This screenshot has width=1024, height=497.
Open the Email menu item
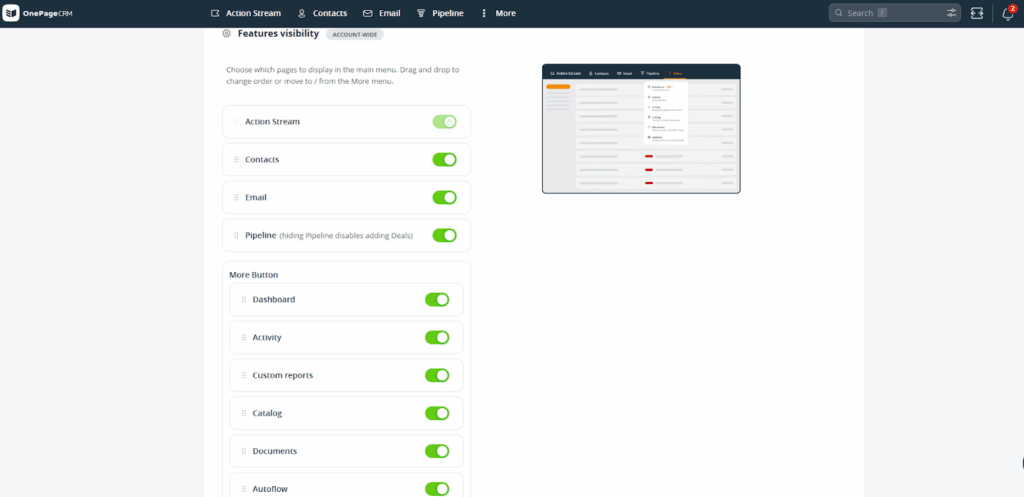coord(382,13)
